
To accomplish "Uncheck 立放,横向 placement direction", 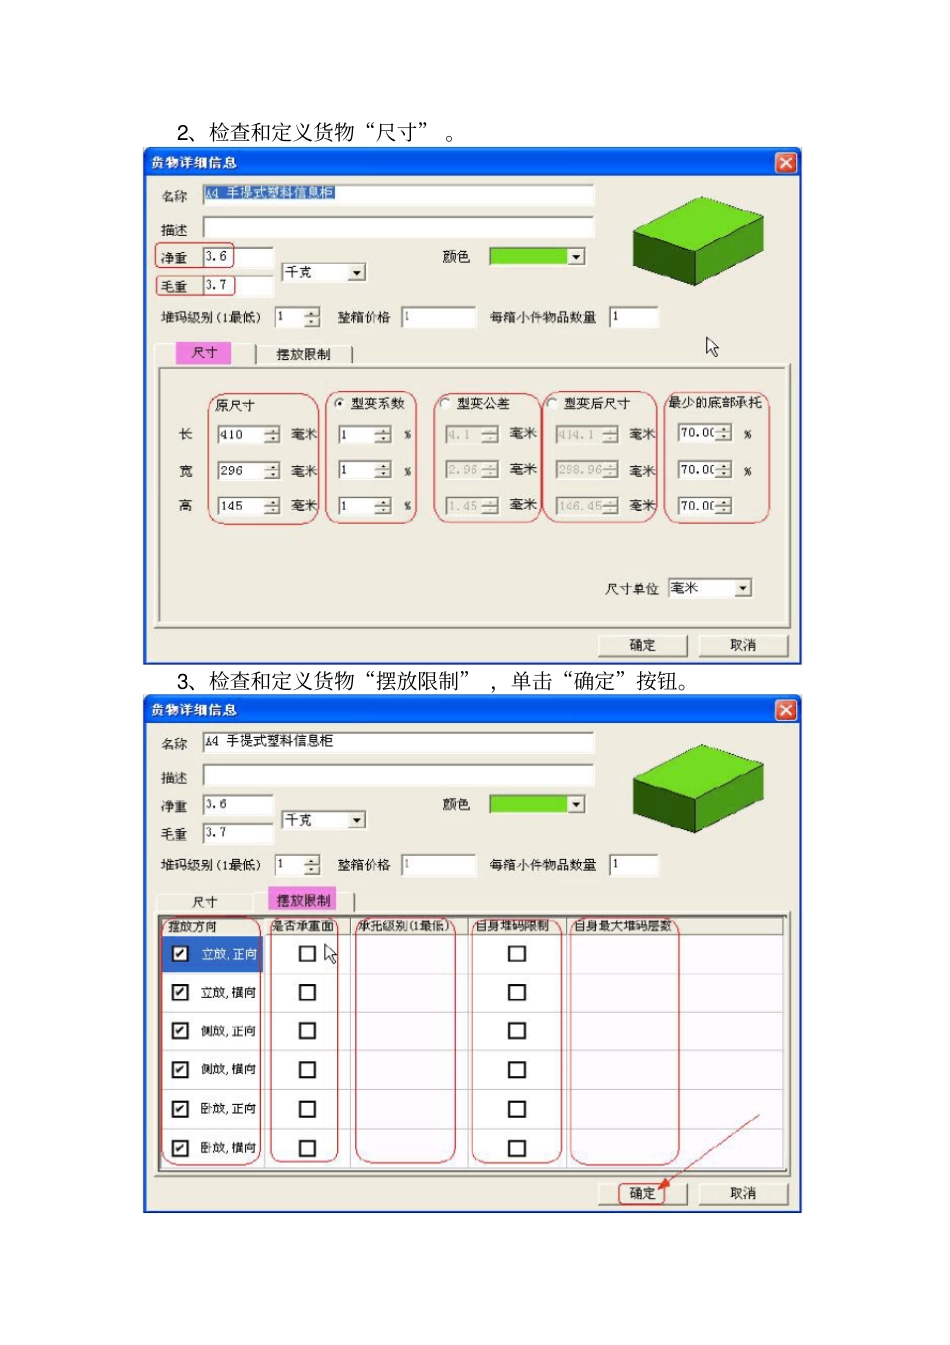I will coord(180,992).
